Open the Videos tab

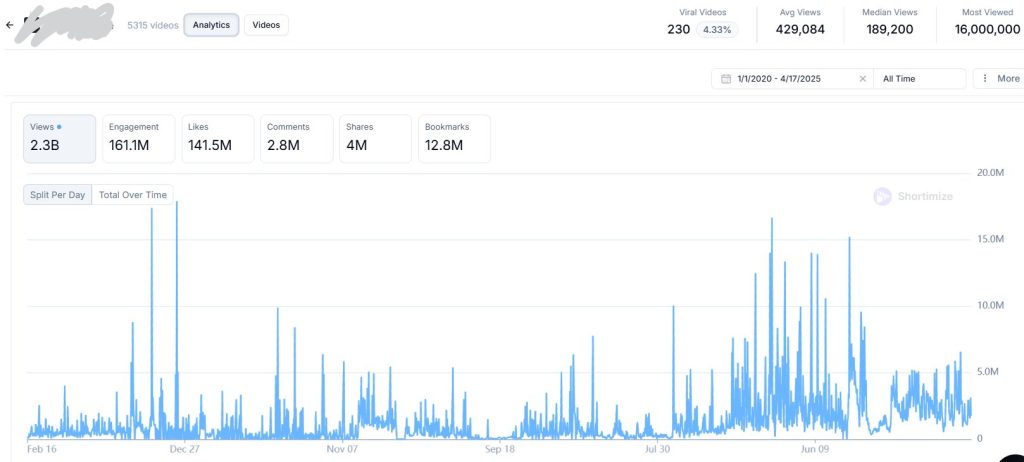tap(266, 25)
